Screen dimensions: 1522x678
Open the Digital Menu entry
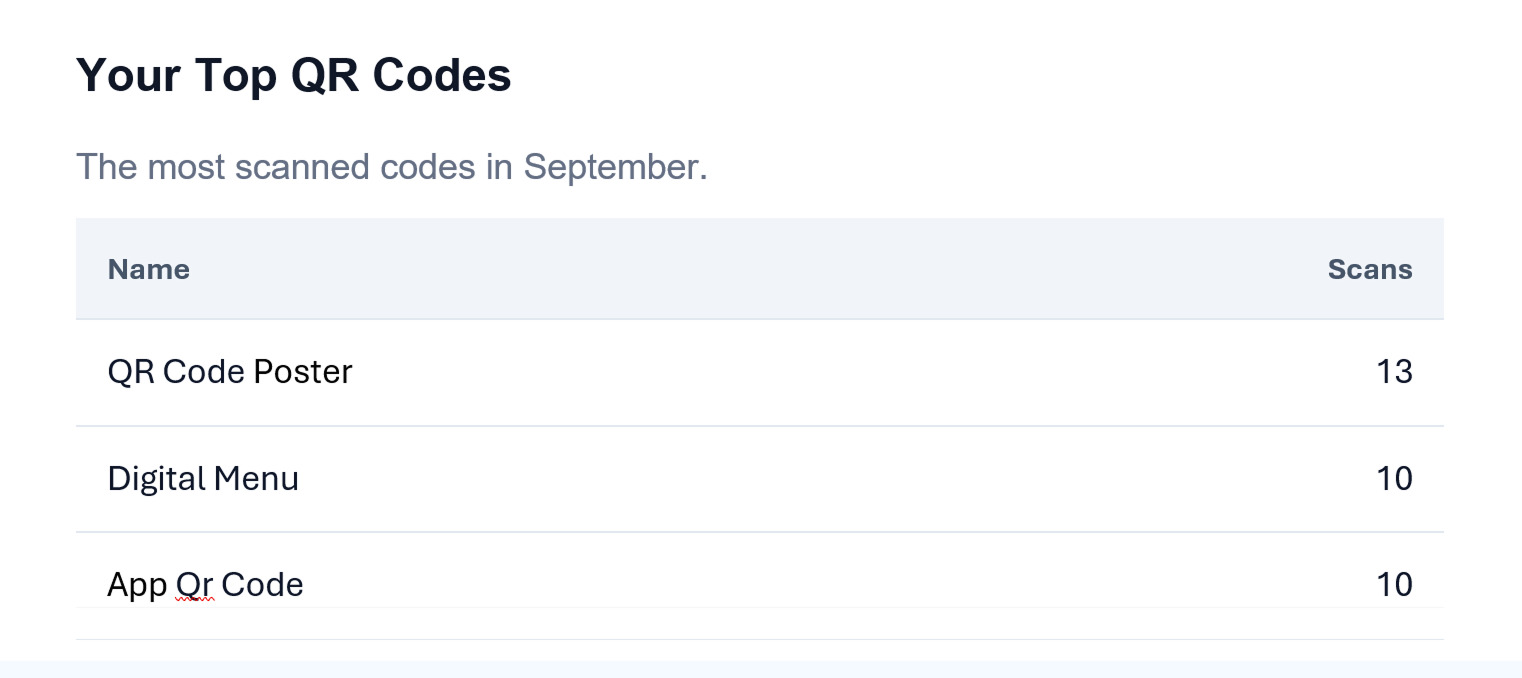point(202,479)
